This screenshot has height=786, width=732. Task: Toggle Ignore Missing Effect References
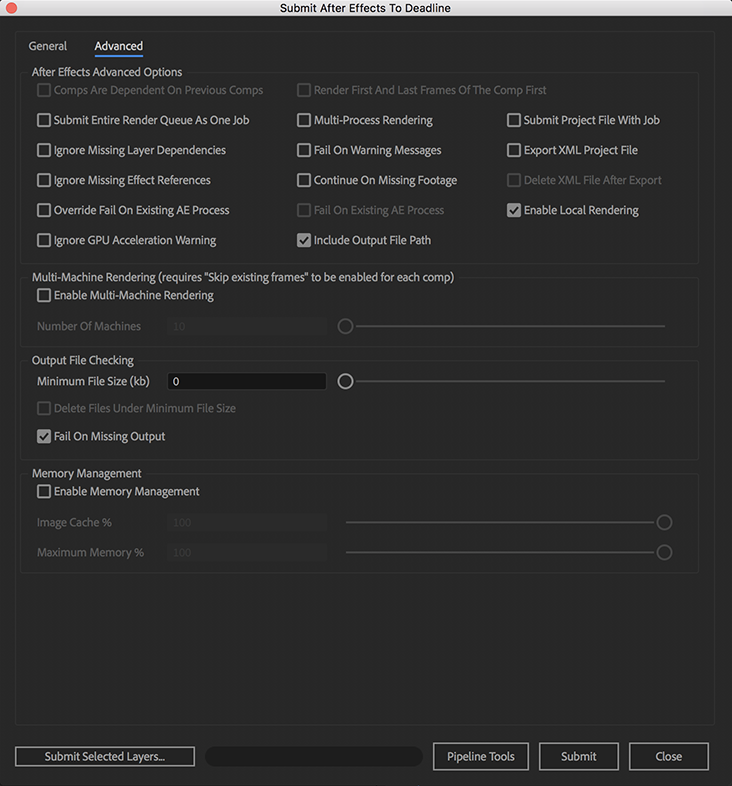[x=44, y=180]
